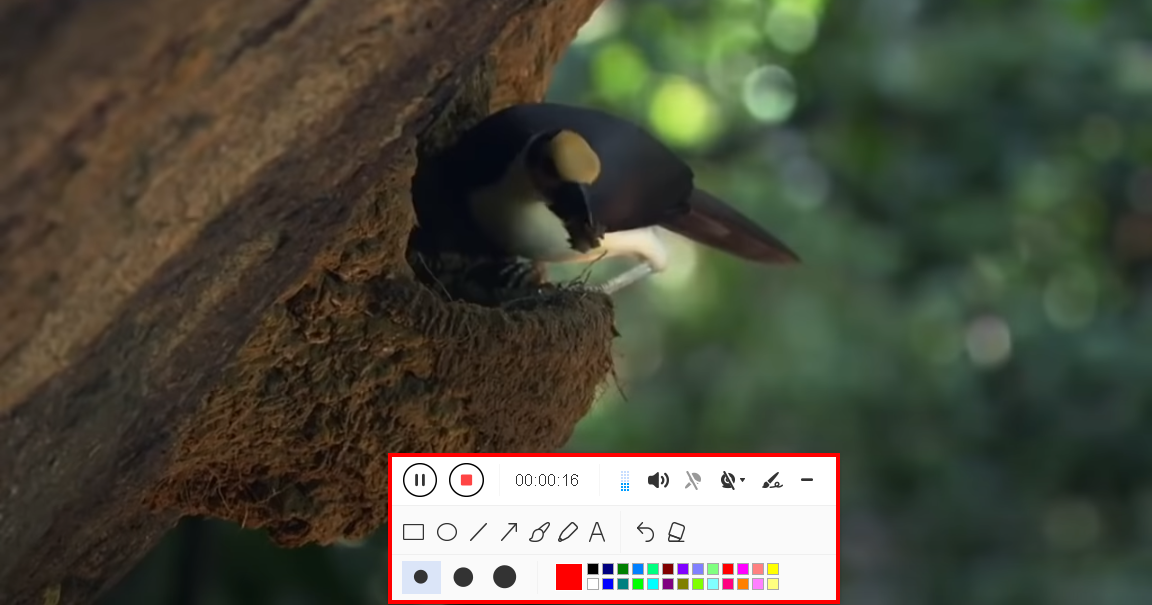Screen dimensions: 1152x605
Task: Open the tools panel via blue grid icon
Action: click(624, 480)
